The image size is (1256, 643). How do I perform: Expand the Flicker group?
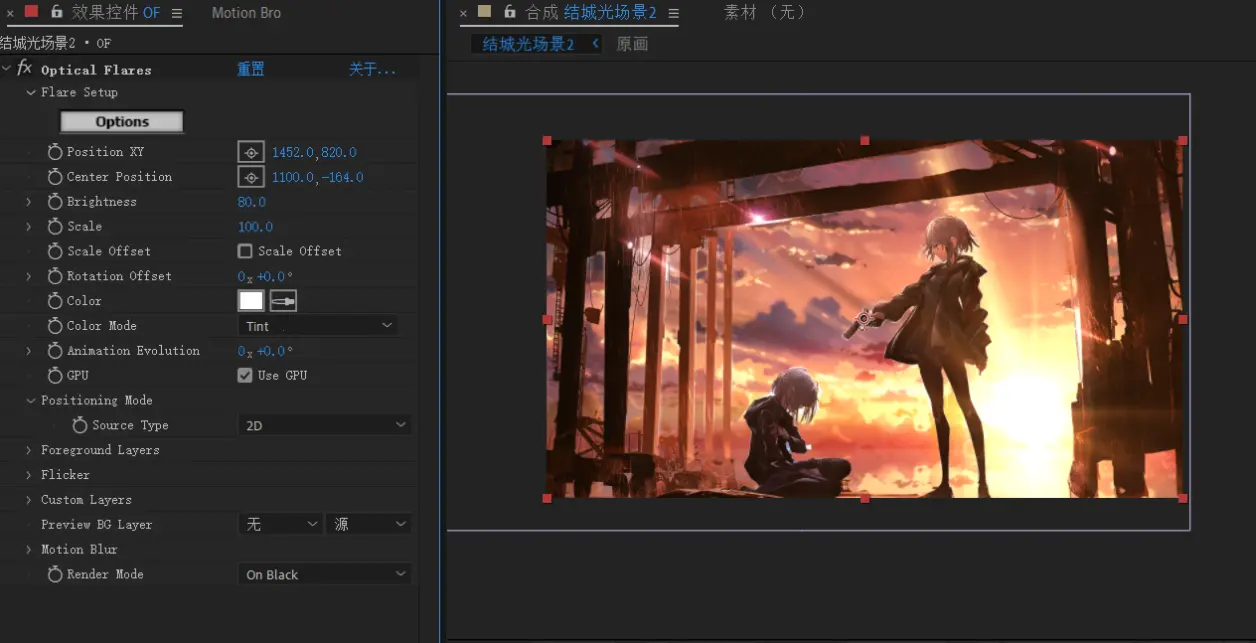[x=30, y=475]
